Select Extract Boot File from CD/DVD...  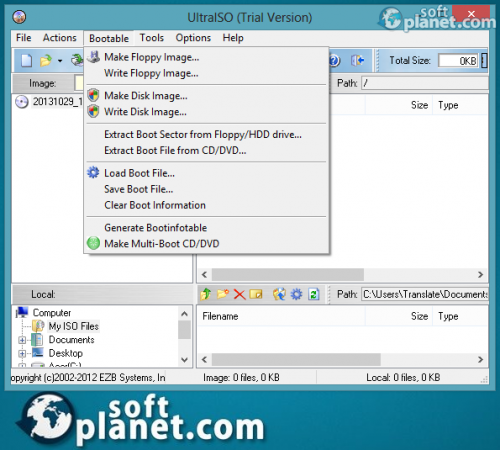click(x=207, y=150)
